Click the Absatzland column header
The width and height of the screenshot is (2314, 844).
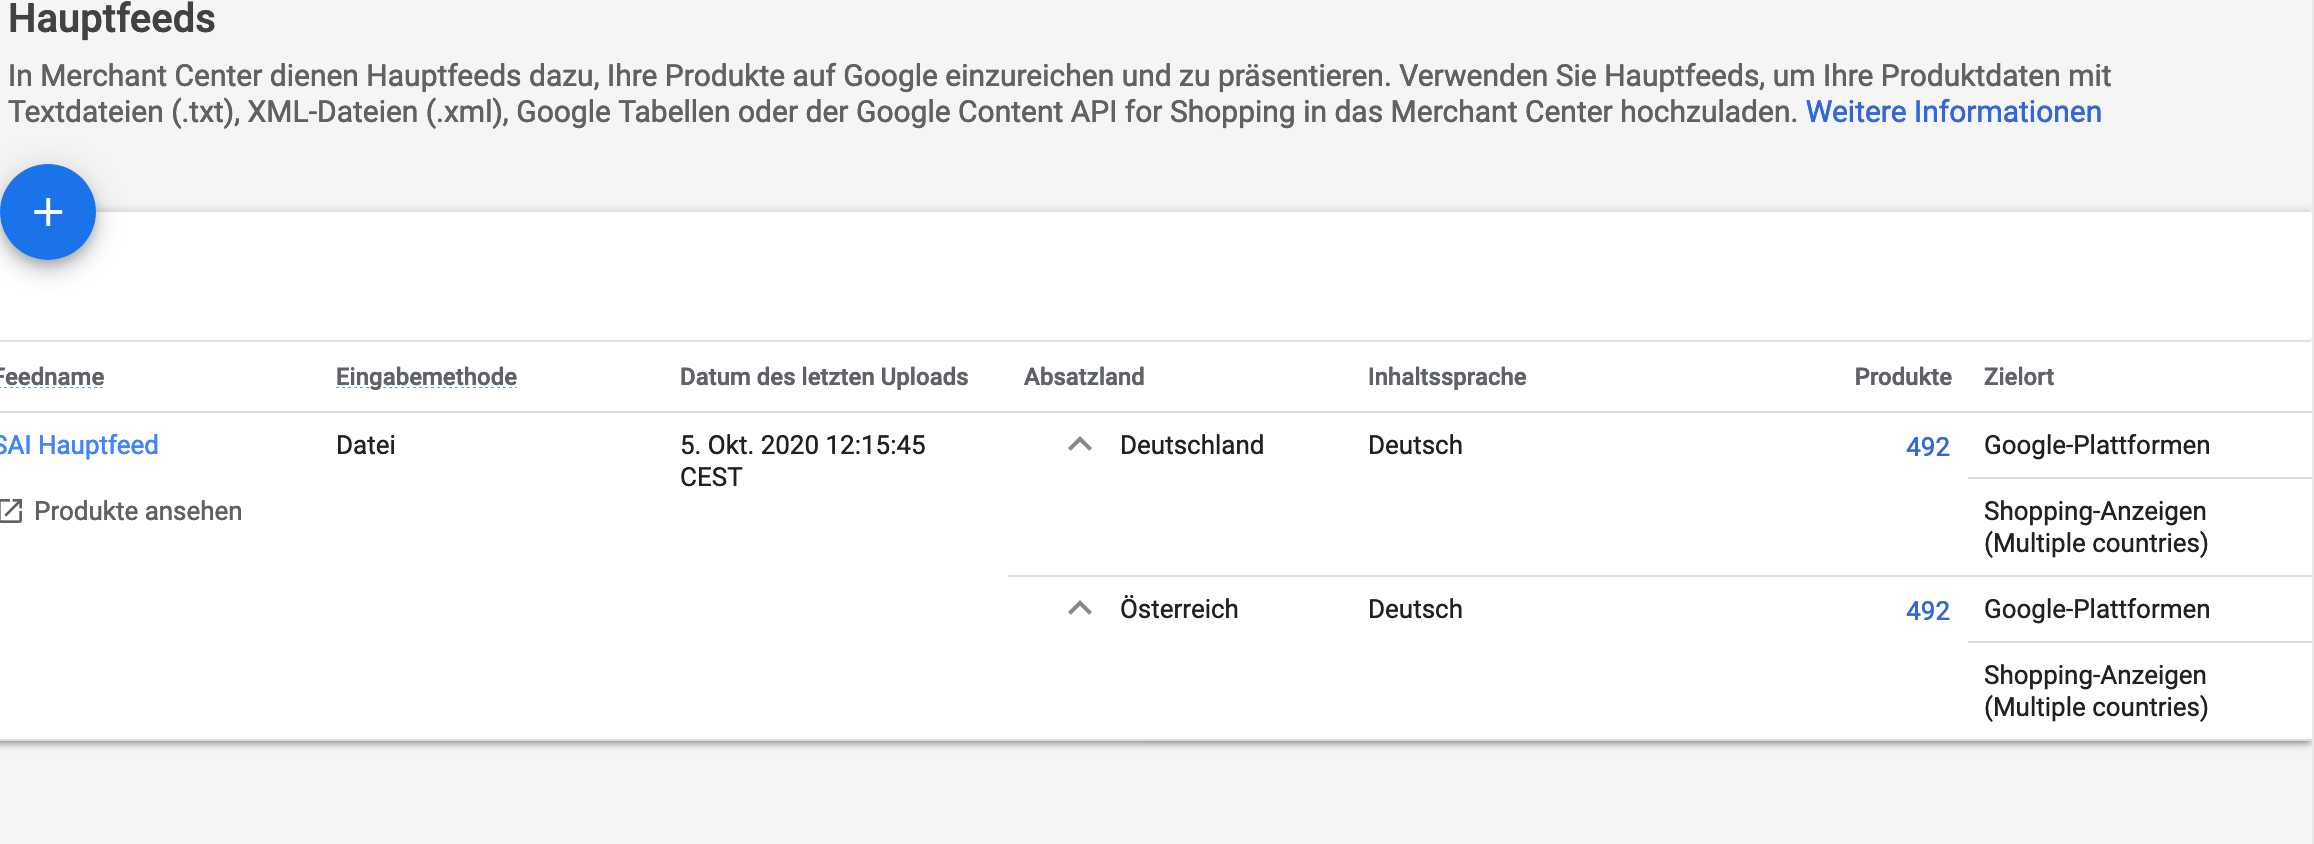click(x=1084, y=377)
